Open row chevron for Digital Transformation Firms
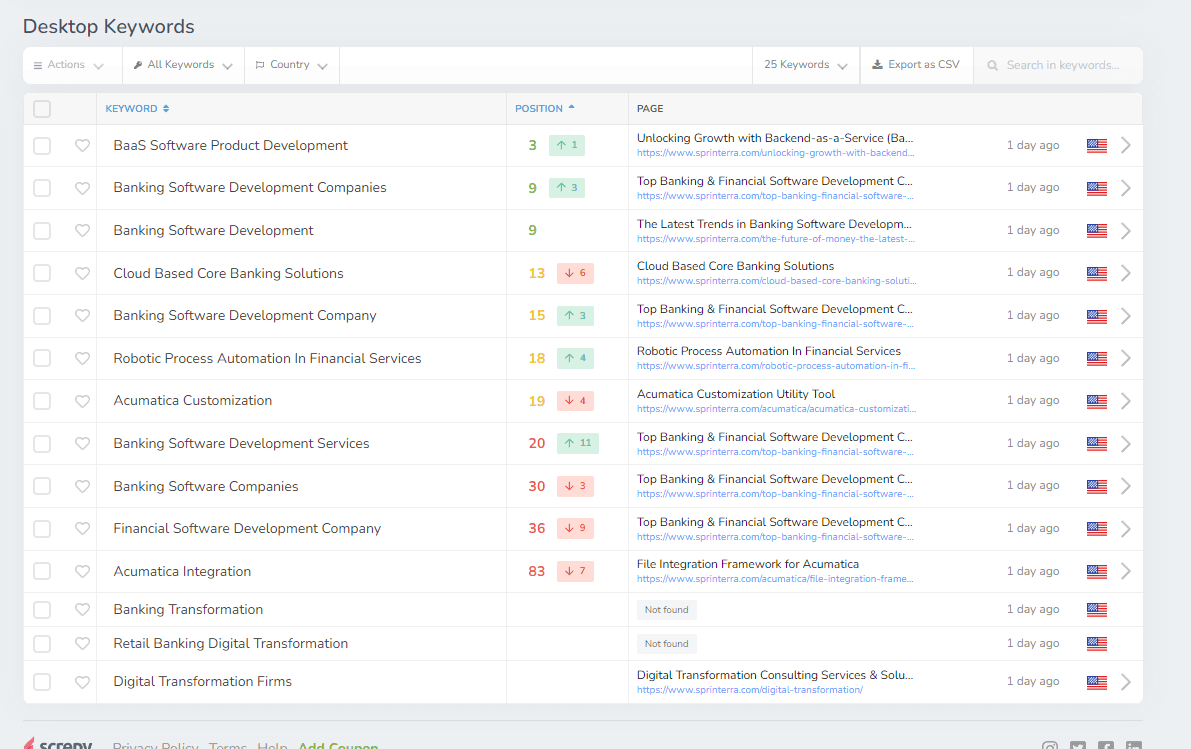This screenshot has height=749, width=1191. coord(1126,682)
